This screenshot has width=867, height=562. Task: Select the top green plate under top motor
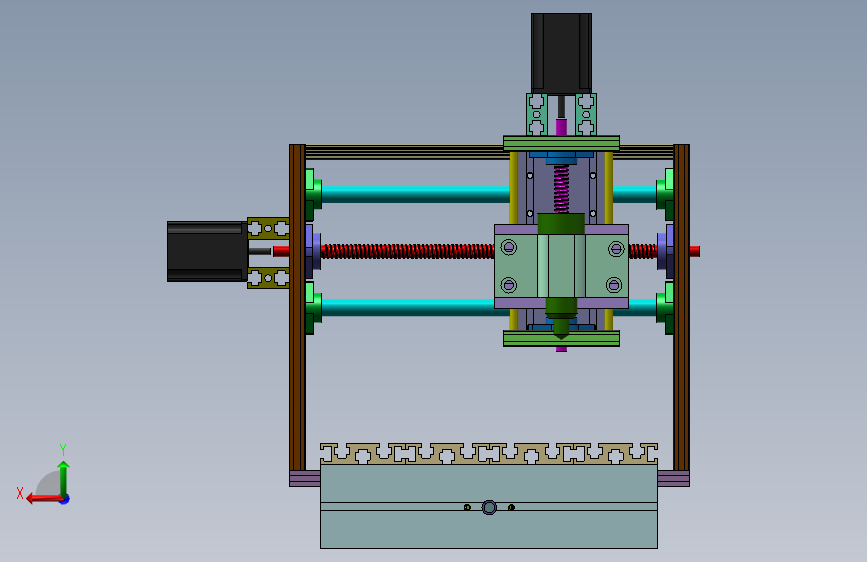(561, 143)
